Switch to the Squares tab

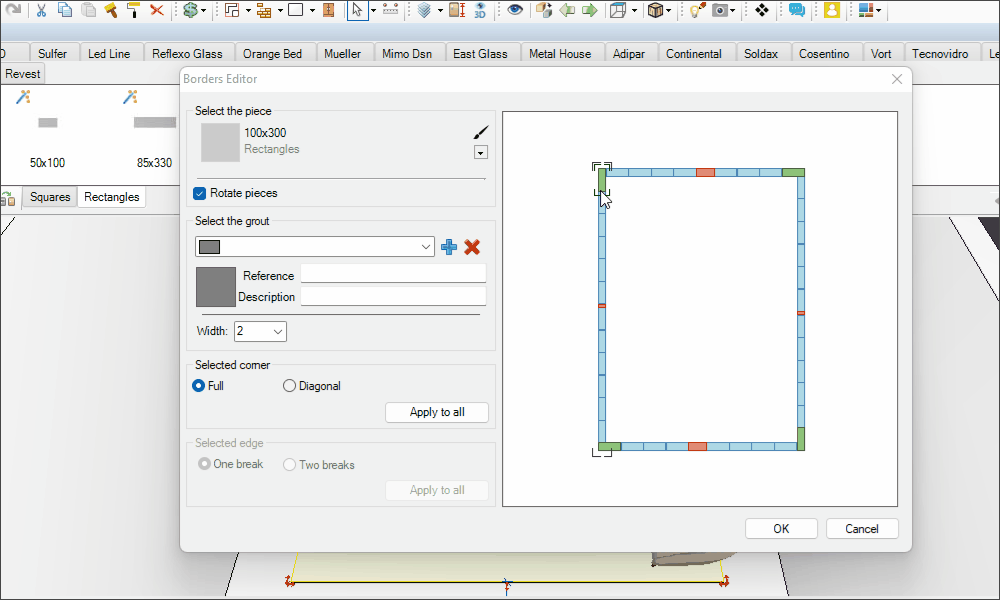50,197
